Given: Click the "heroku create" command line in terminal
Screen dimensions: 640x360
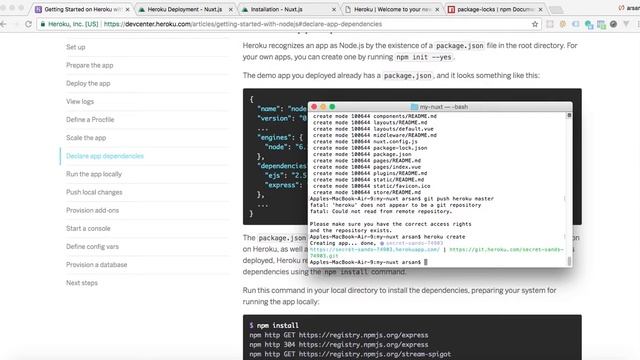Looking at the screenshot, I should pos(387,237).
